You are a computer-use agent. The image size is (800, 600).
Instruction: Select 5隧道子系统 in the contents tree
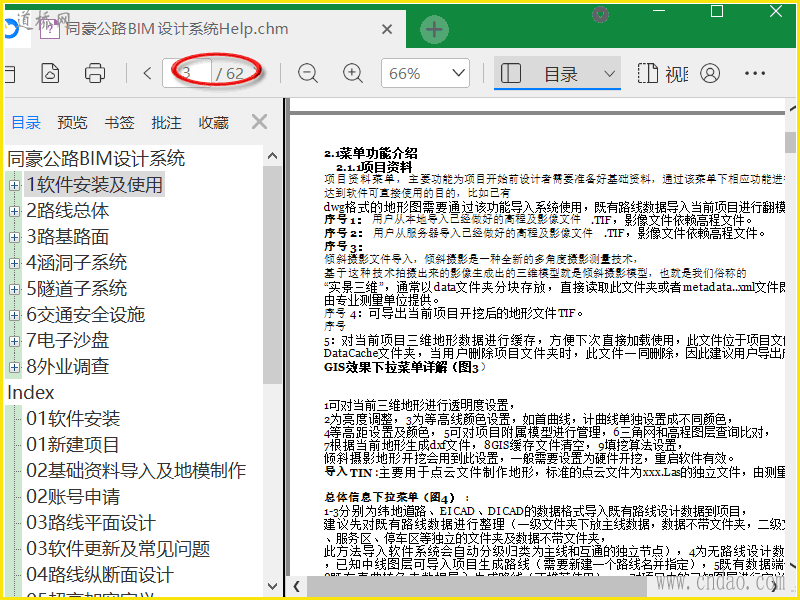(x=77, y=289)
